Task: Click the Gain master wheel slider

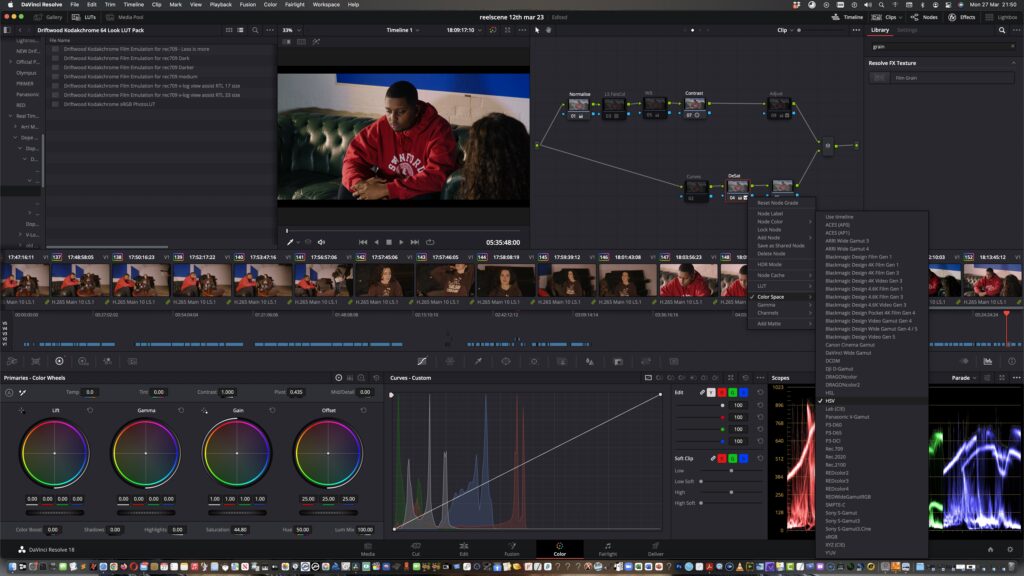Action: 236,512
